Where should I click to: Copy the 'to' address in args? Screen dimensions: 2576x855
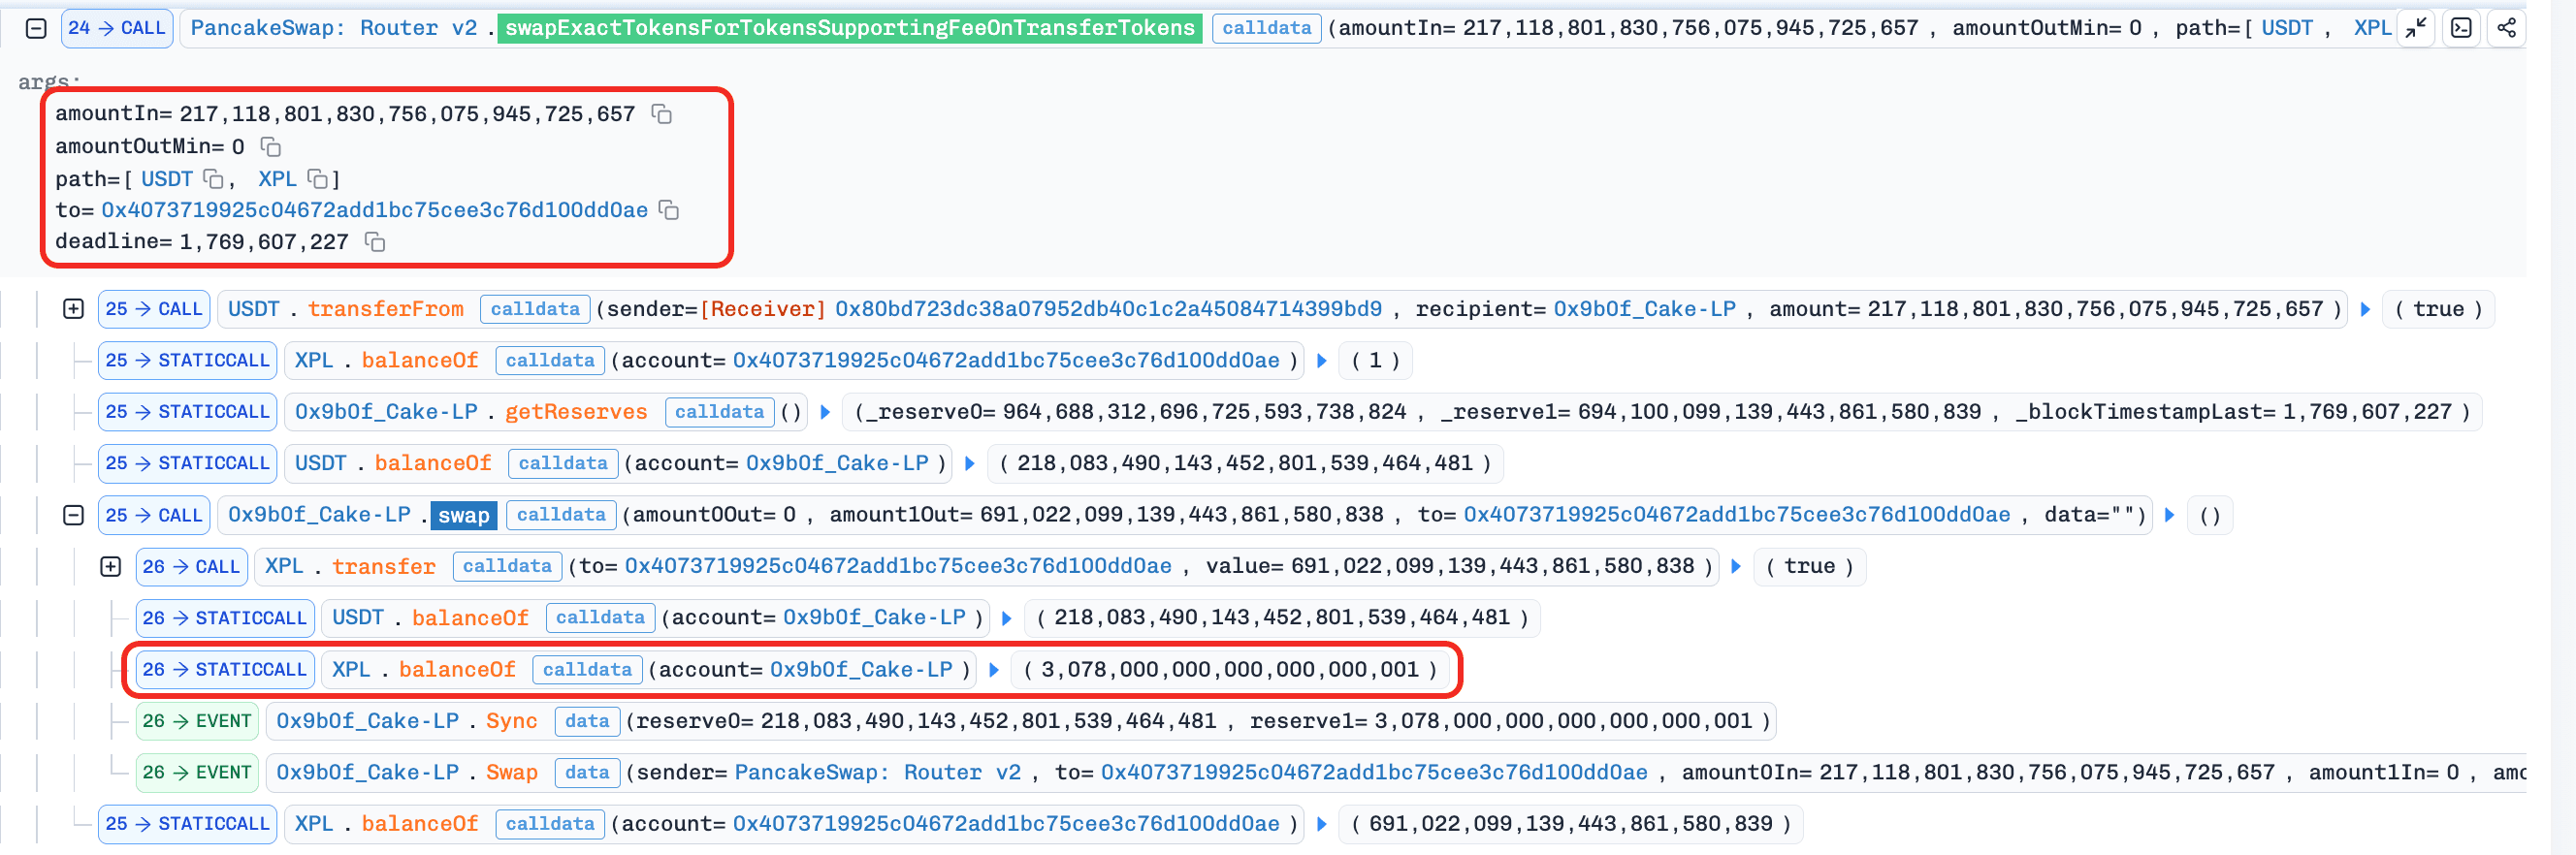point(669,210)
